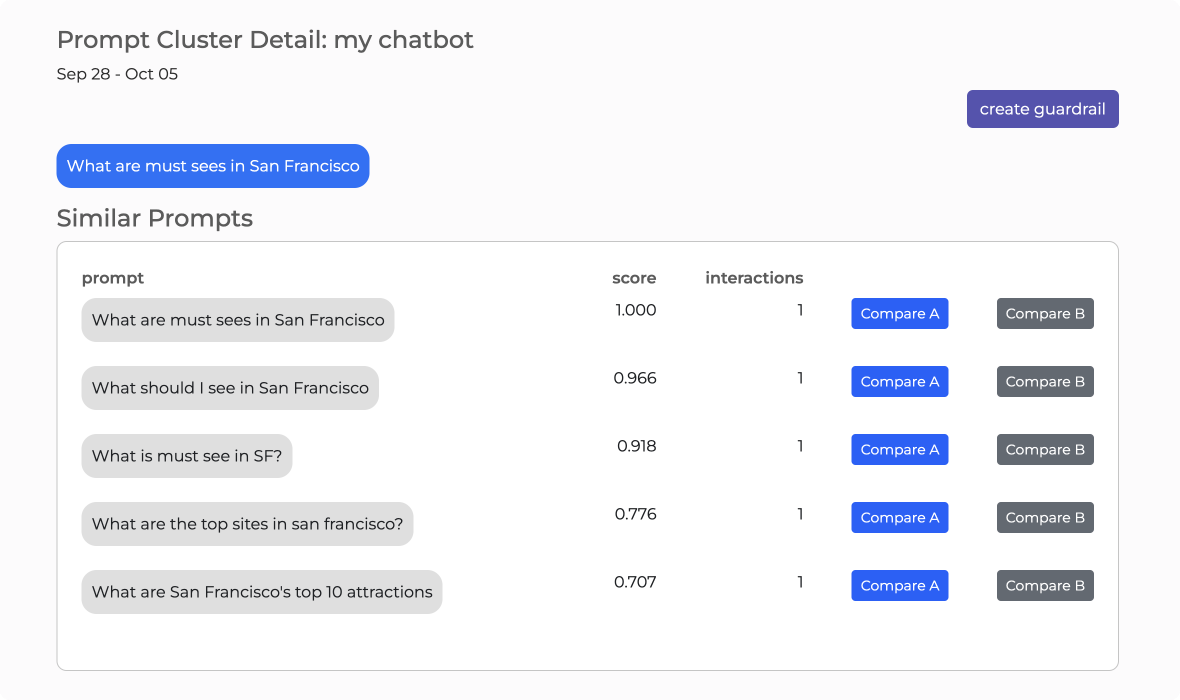1180x700 pixels.
Task: Hit Compare A on the top sites prompt row
Action: coord(899,518)
